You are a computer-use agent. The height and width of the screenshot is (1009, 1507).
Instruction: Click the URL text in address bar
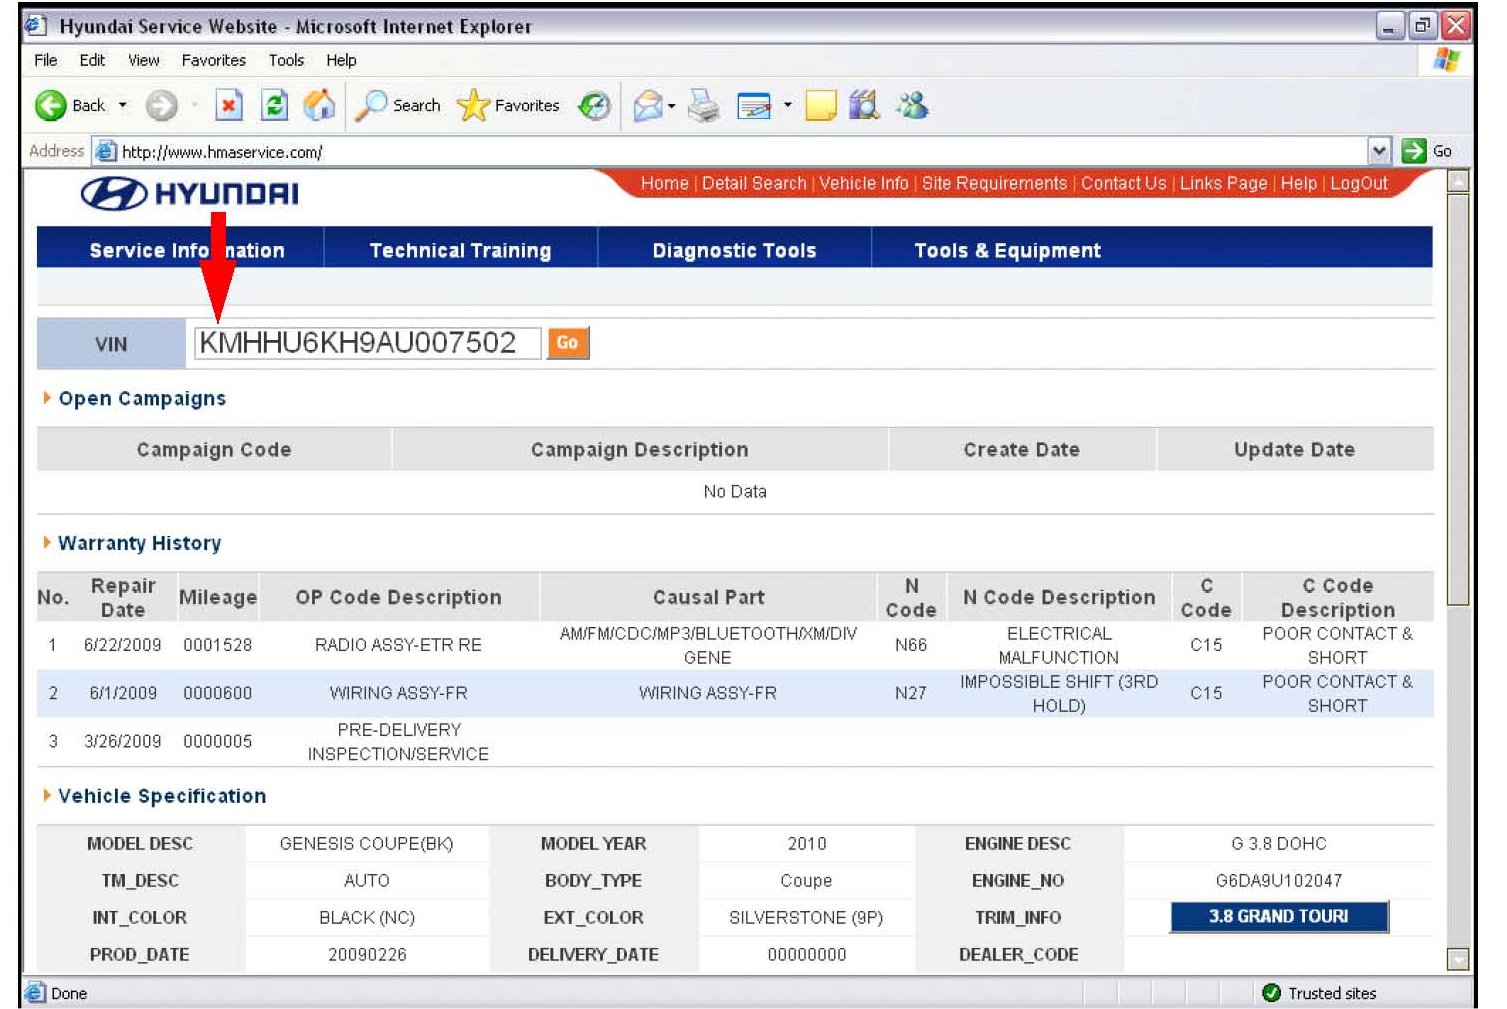click(221, 152)
